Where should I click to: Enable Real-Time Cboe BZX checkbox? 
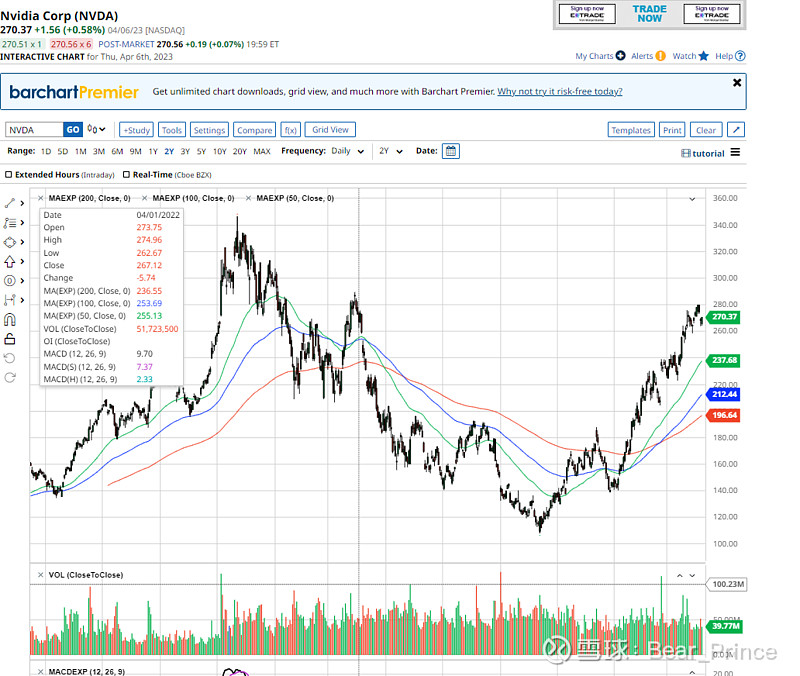tap(126, 174)
